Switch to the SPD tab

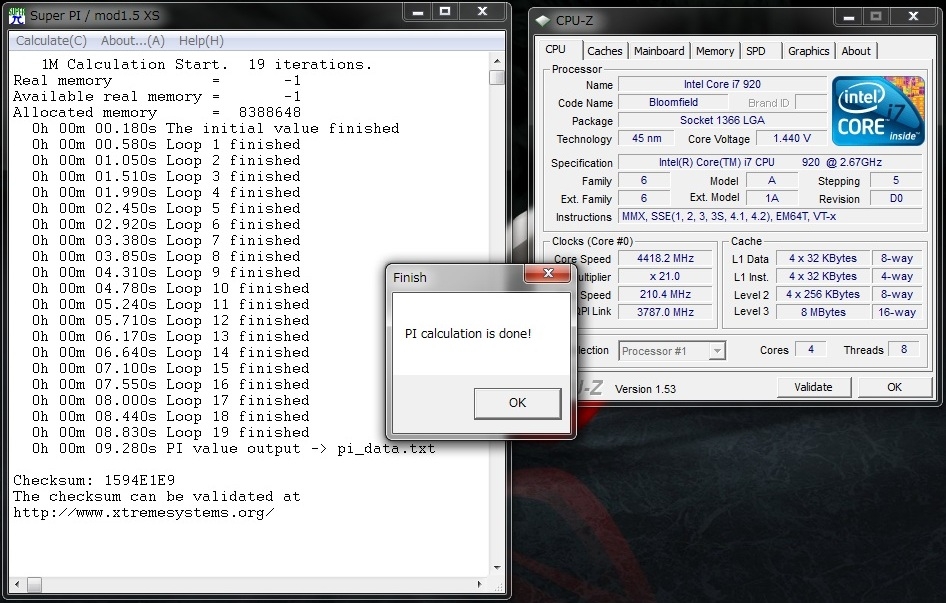[756, 51]
